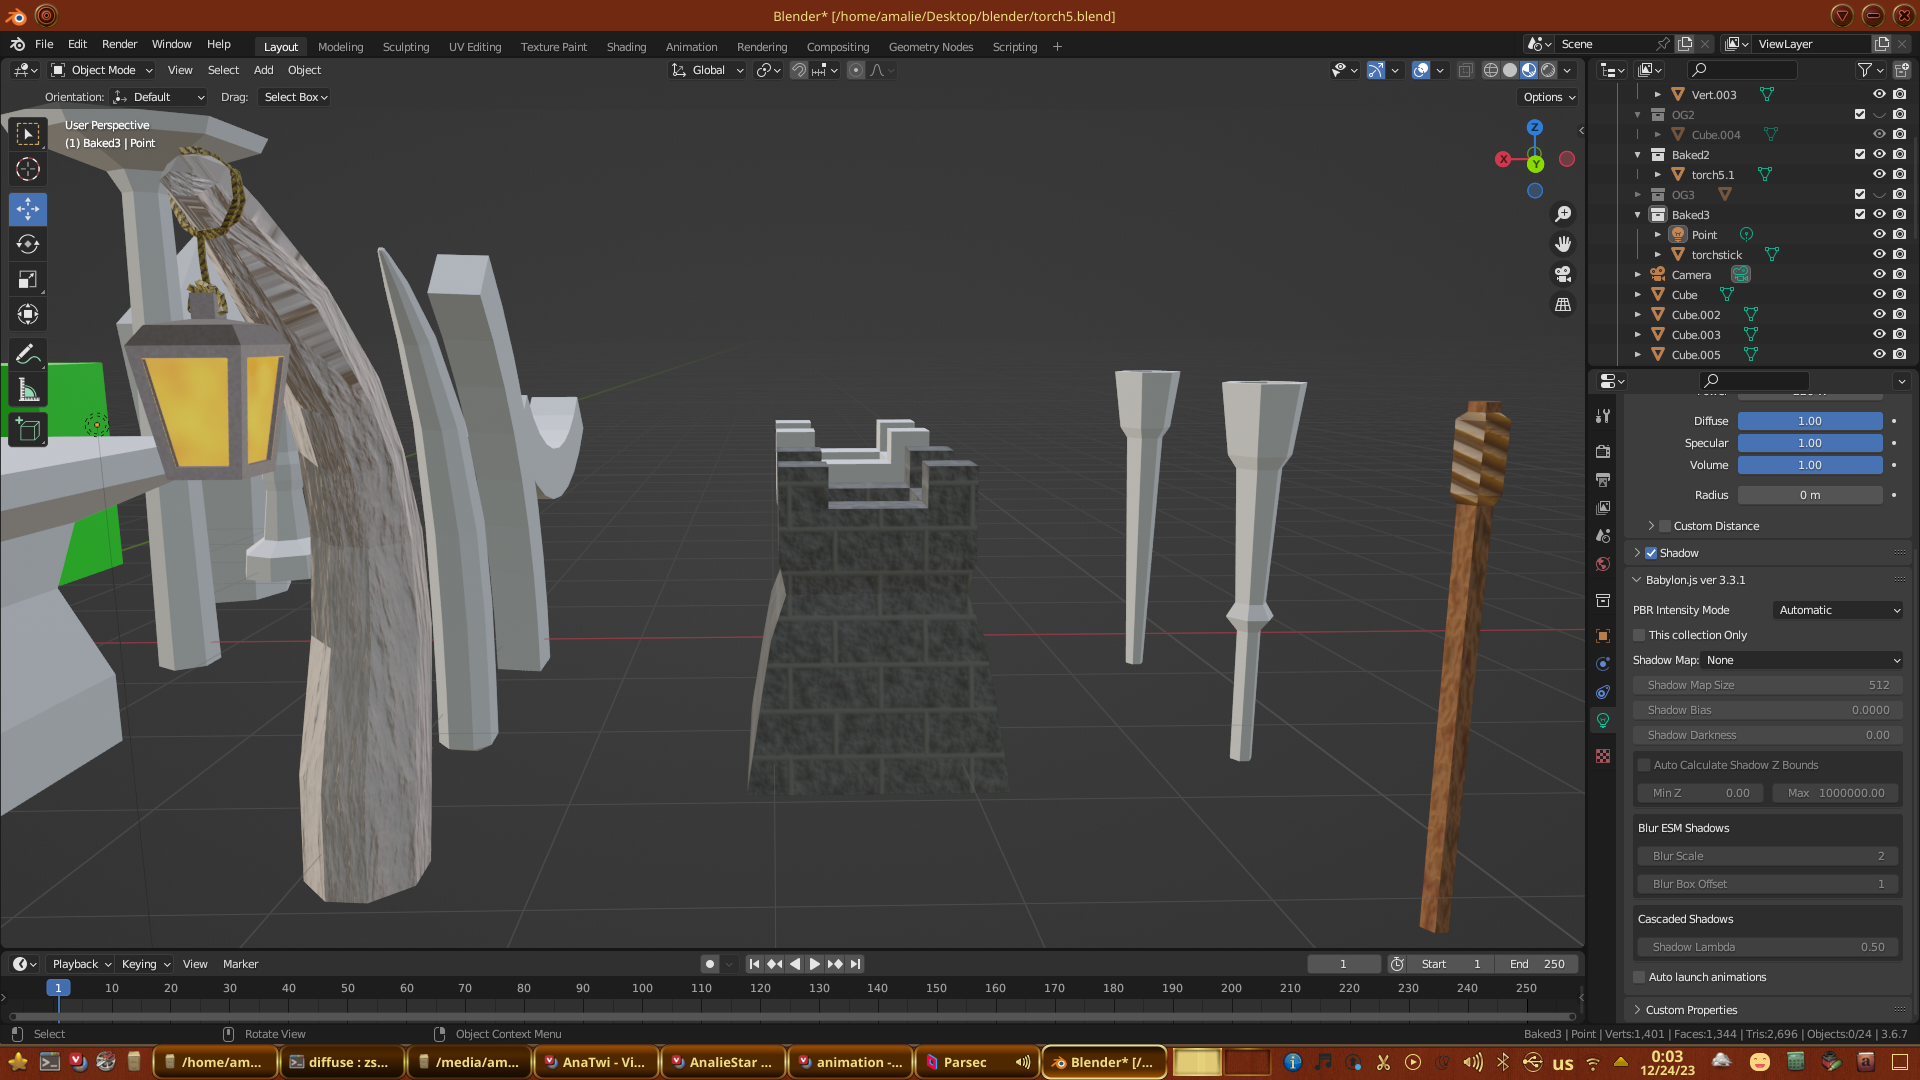Open the Shadow Map dropdown
This screenshot has height=1080, width=1920.
click(1802, 660)
